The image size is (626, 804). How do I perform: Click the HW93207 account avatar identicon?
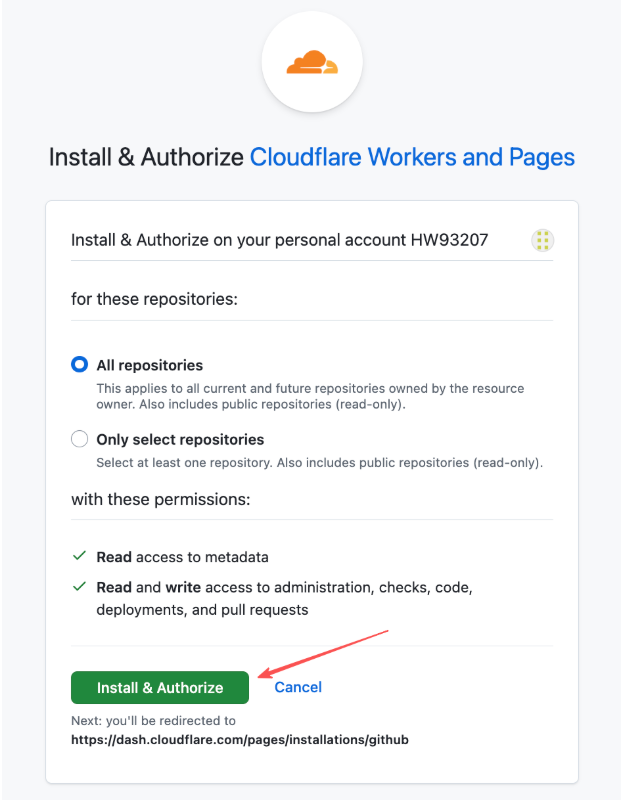click(542, 240)
